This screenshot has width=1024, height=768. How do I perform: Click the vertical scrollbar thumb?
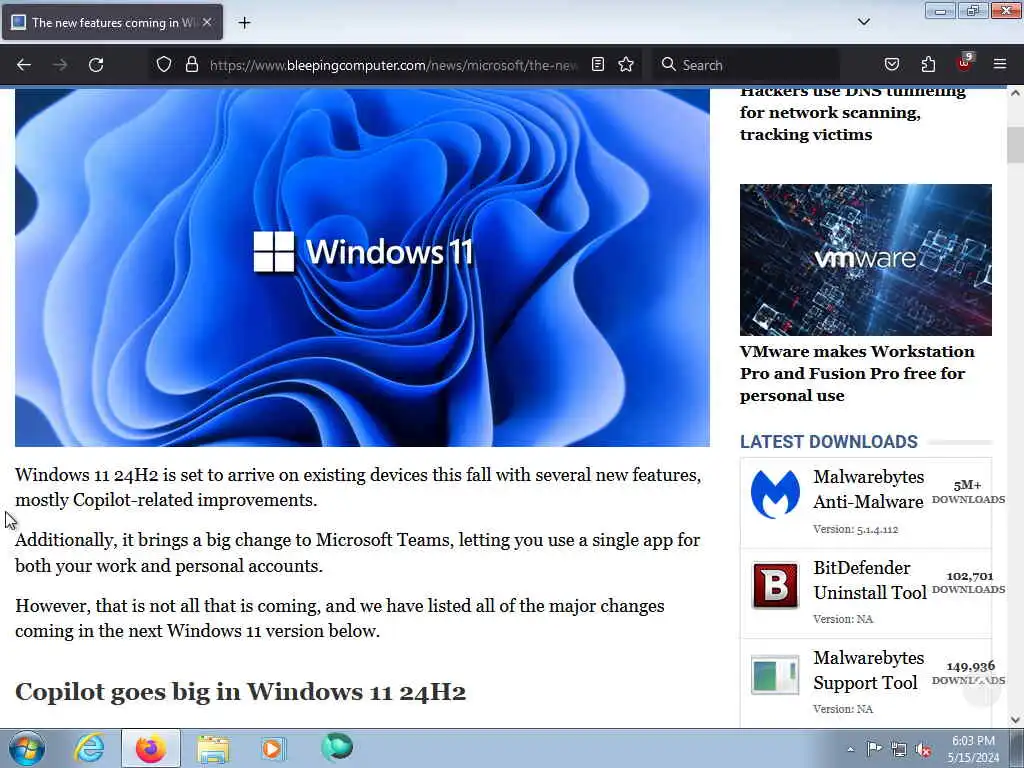[1016, 145]
